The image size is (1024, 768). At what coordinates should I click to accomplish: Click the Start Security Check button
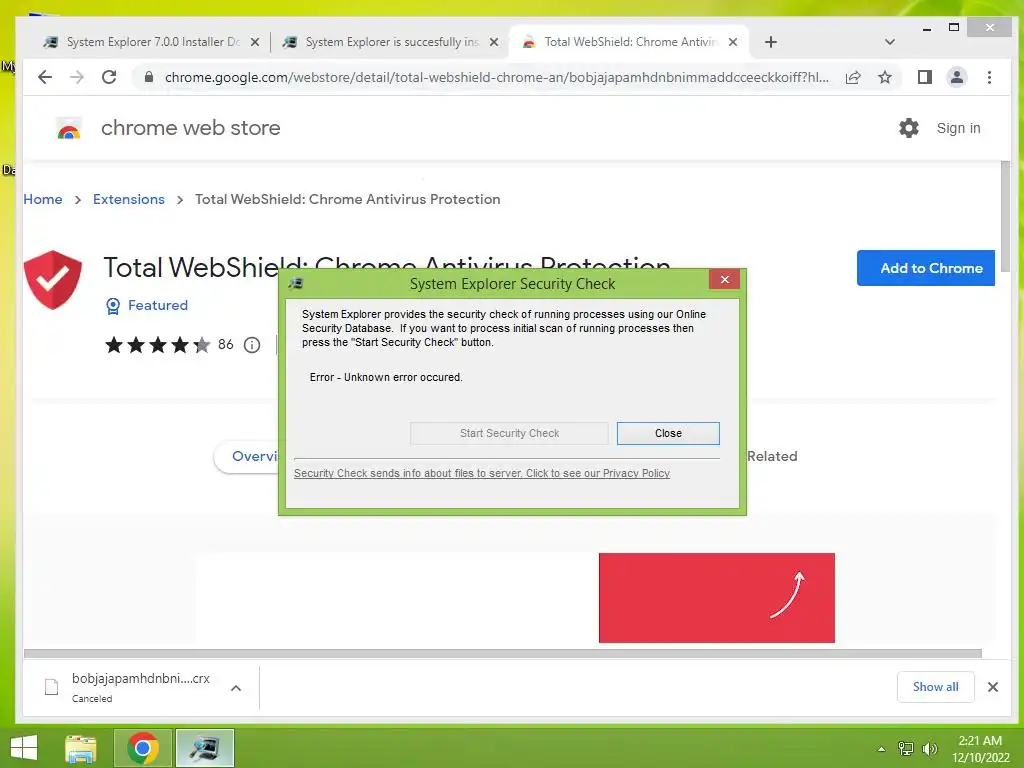[509, 433]
